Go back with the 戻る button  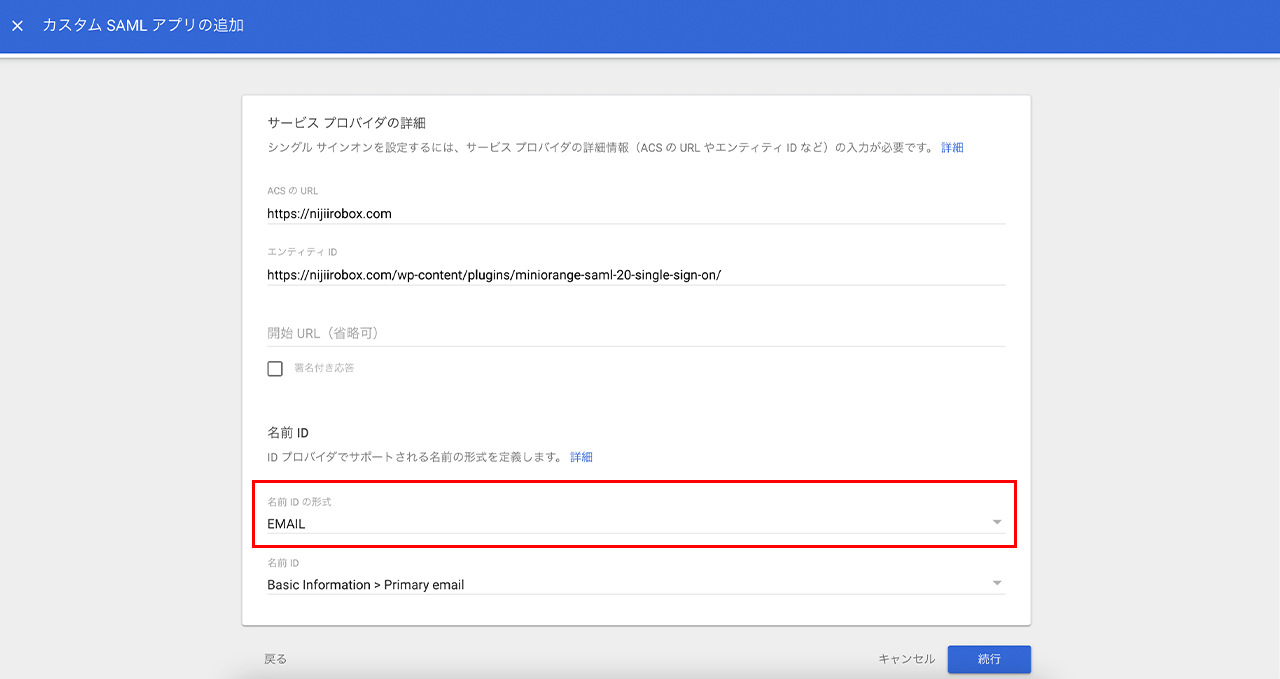tap(275, 659)
